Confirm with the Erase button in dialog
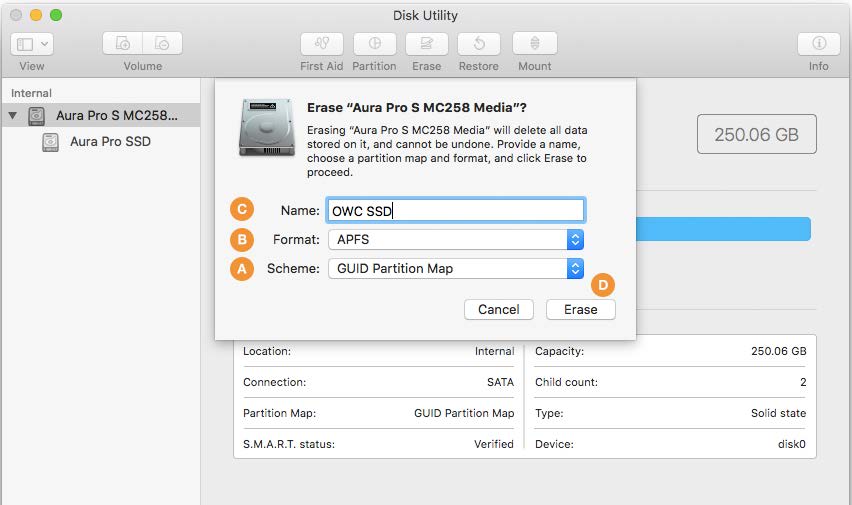The width and height of the screenshot is (852, 505). 581,309
